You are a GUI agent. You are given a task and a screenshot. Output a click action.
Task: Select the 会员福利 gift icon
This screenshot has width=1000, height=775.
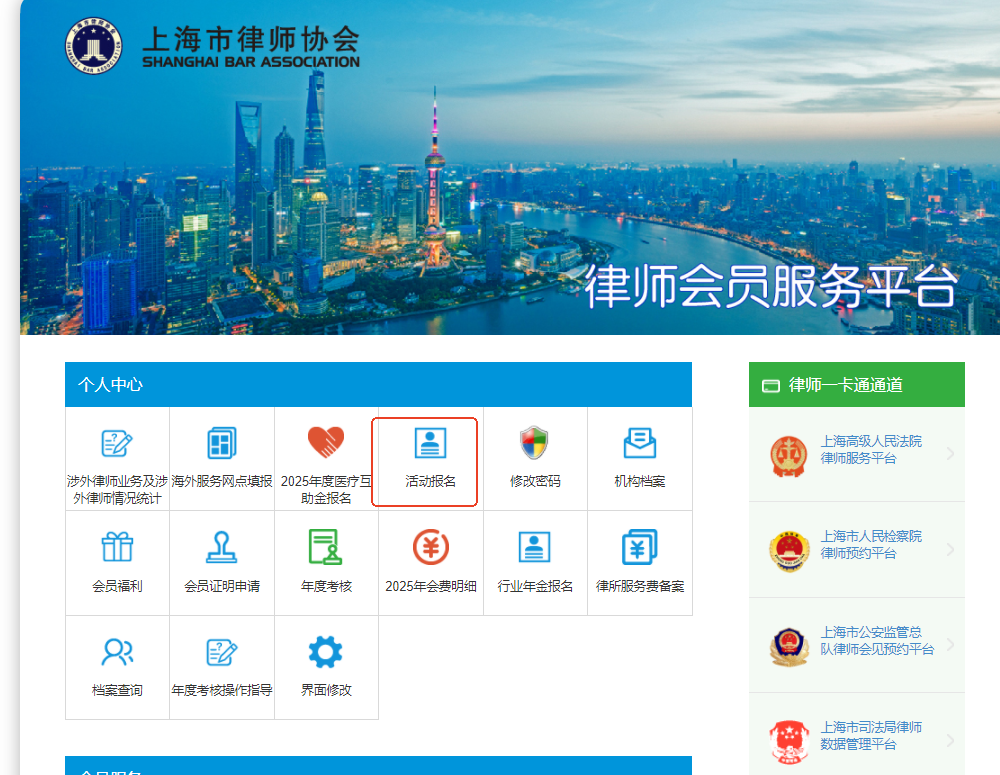pos(117,548)
